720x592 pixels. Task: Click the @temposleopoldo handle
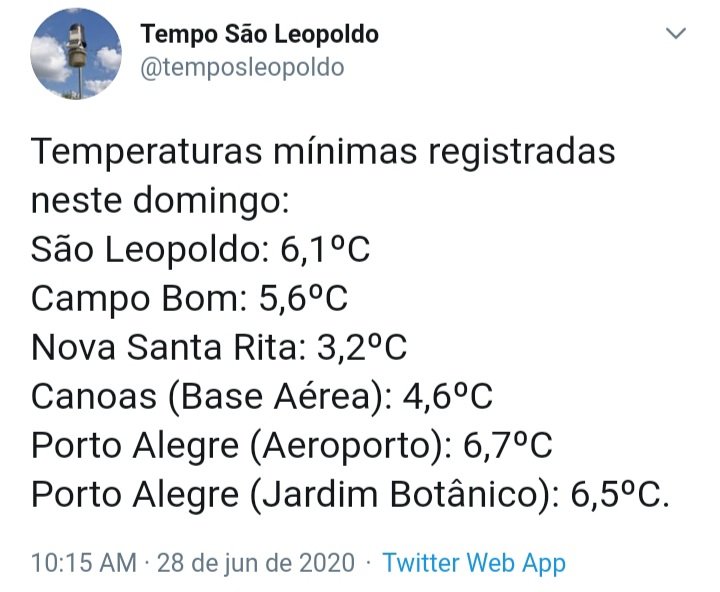242,68
